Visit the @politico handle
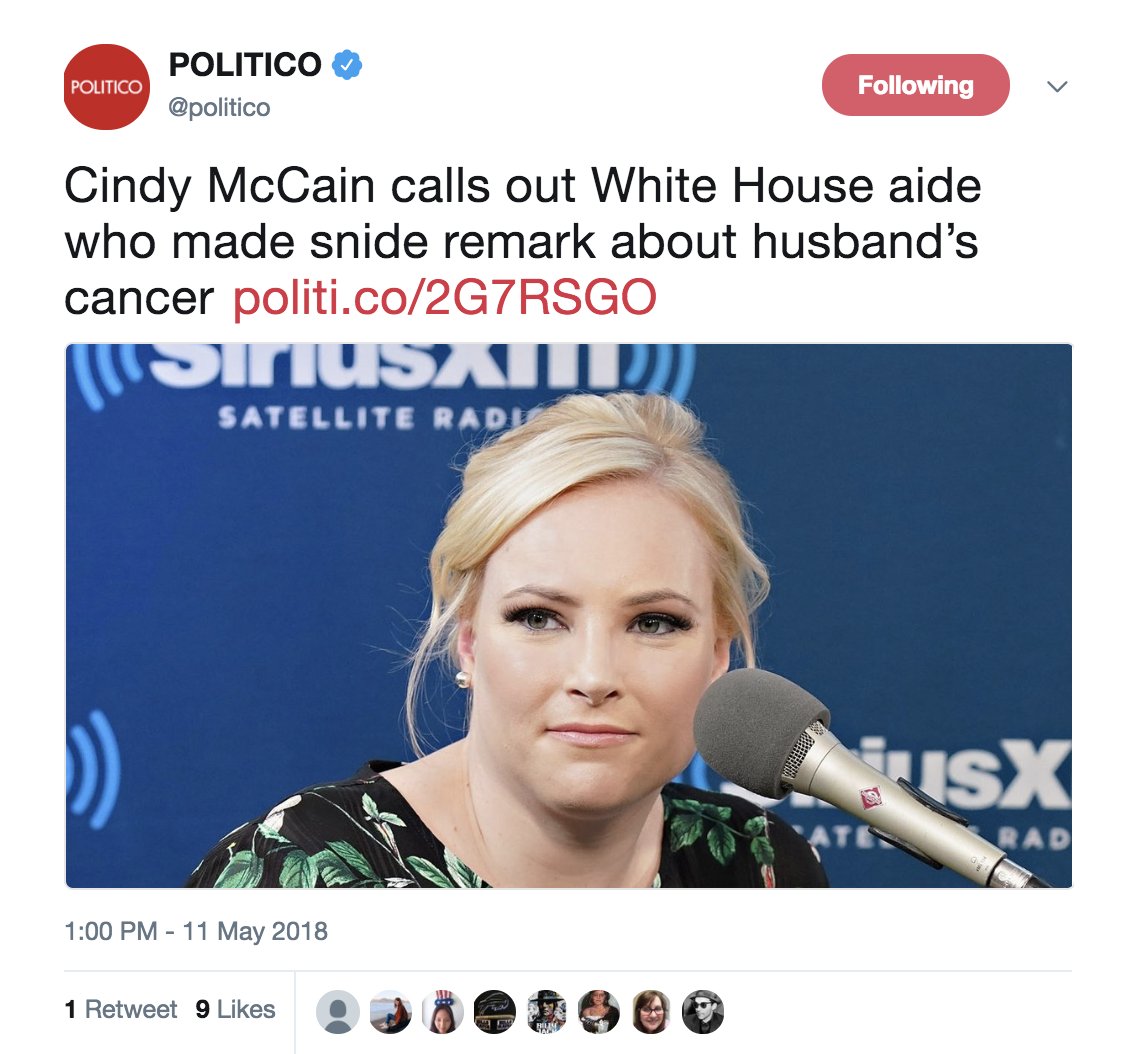Image resolution: width=1122 pixels, height=1054 pixels. (219, 107)
